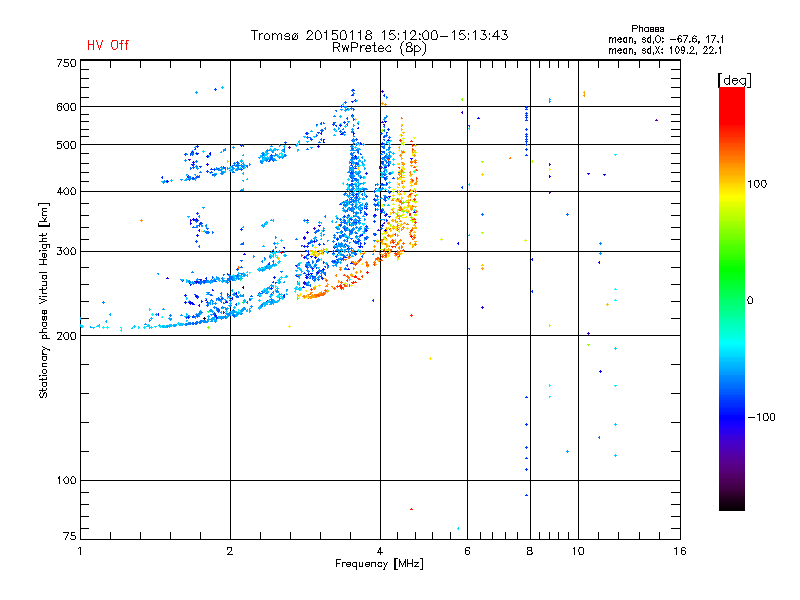Click y-axis tick label '500'
The width and height of the screenshot is (800, 600).
point(66,145)
